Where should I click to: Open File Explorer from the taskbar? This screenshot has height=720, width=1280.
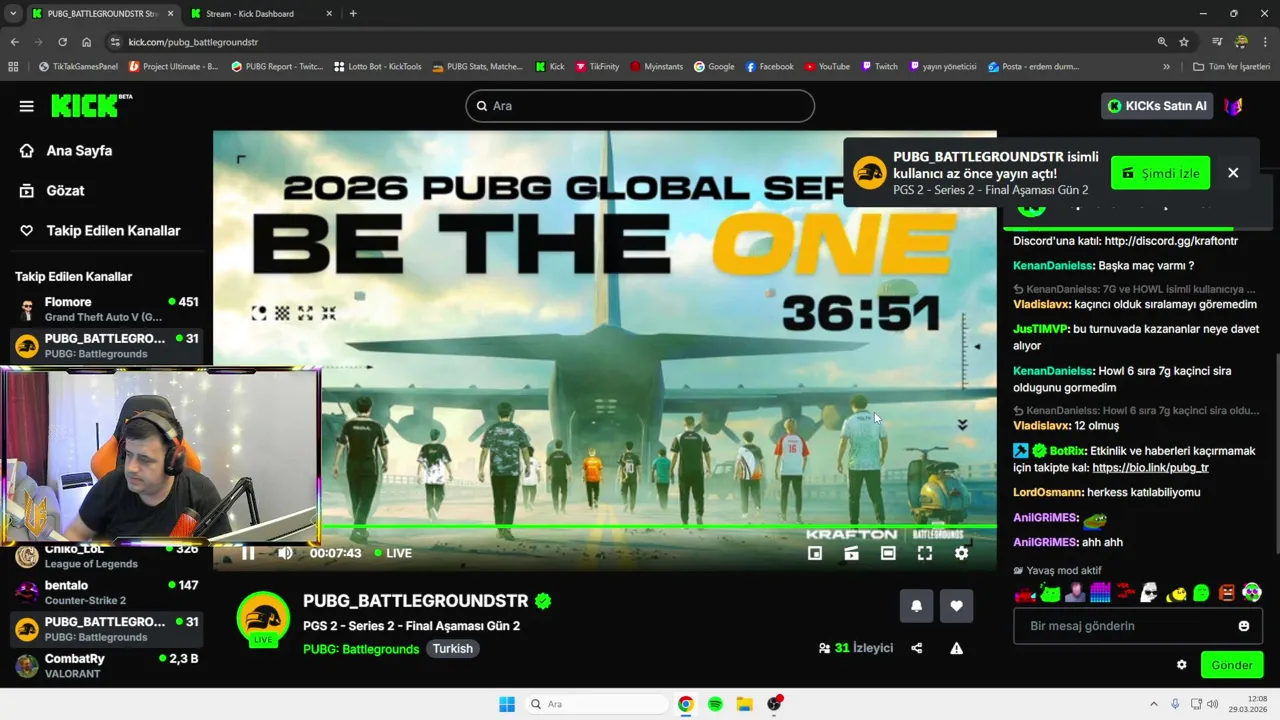click(x=744, y=704)
